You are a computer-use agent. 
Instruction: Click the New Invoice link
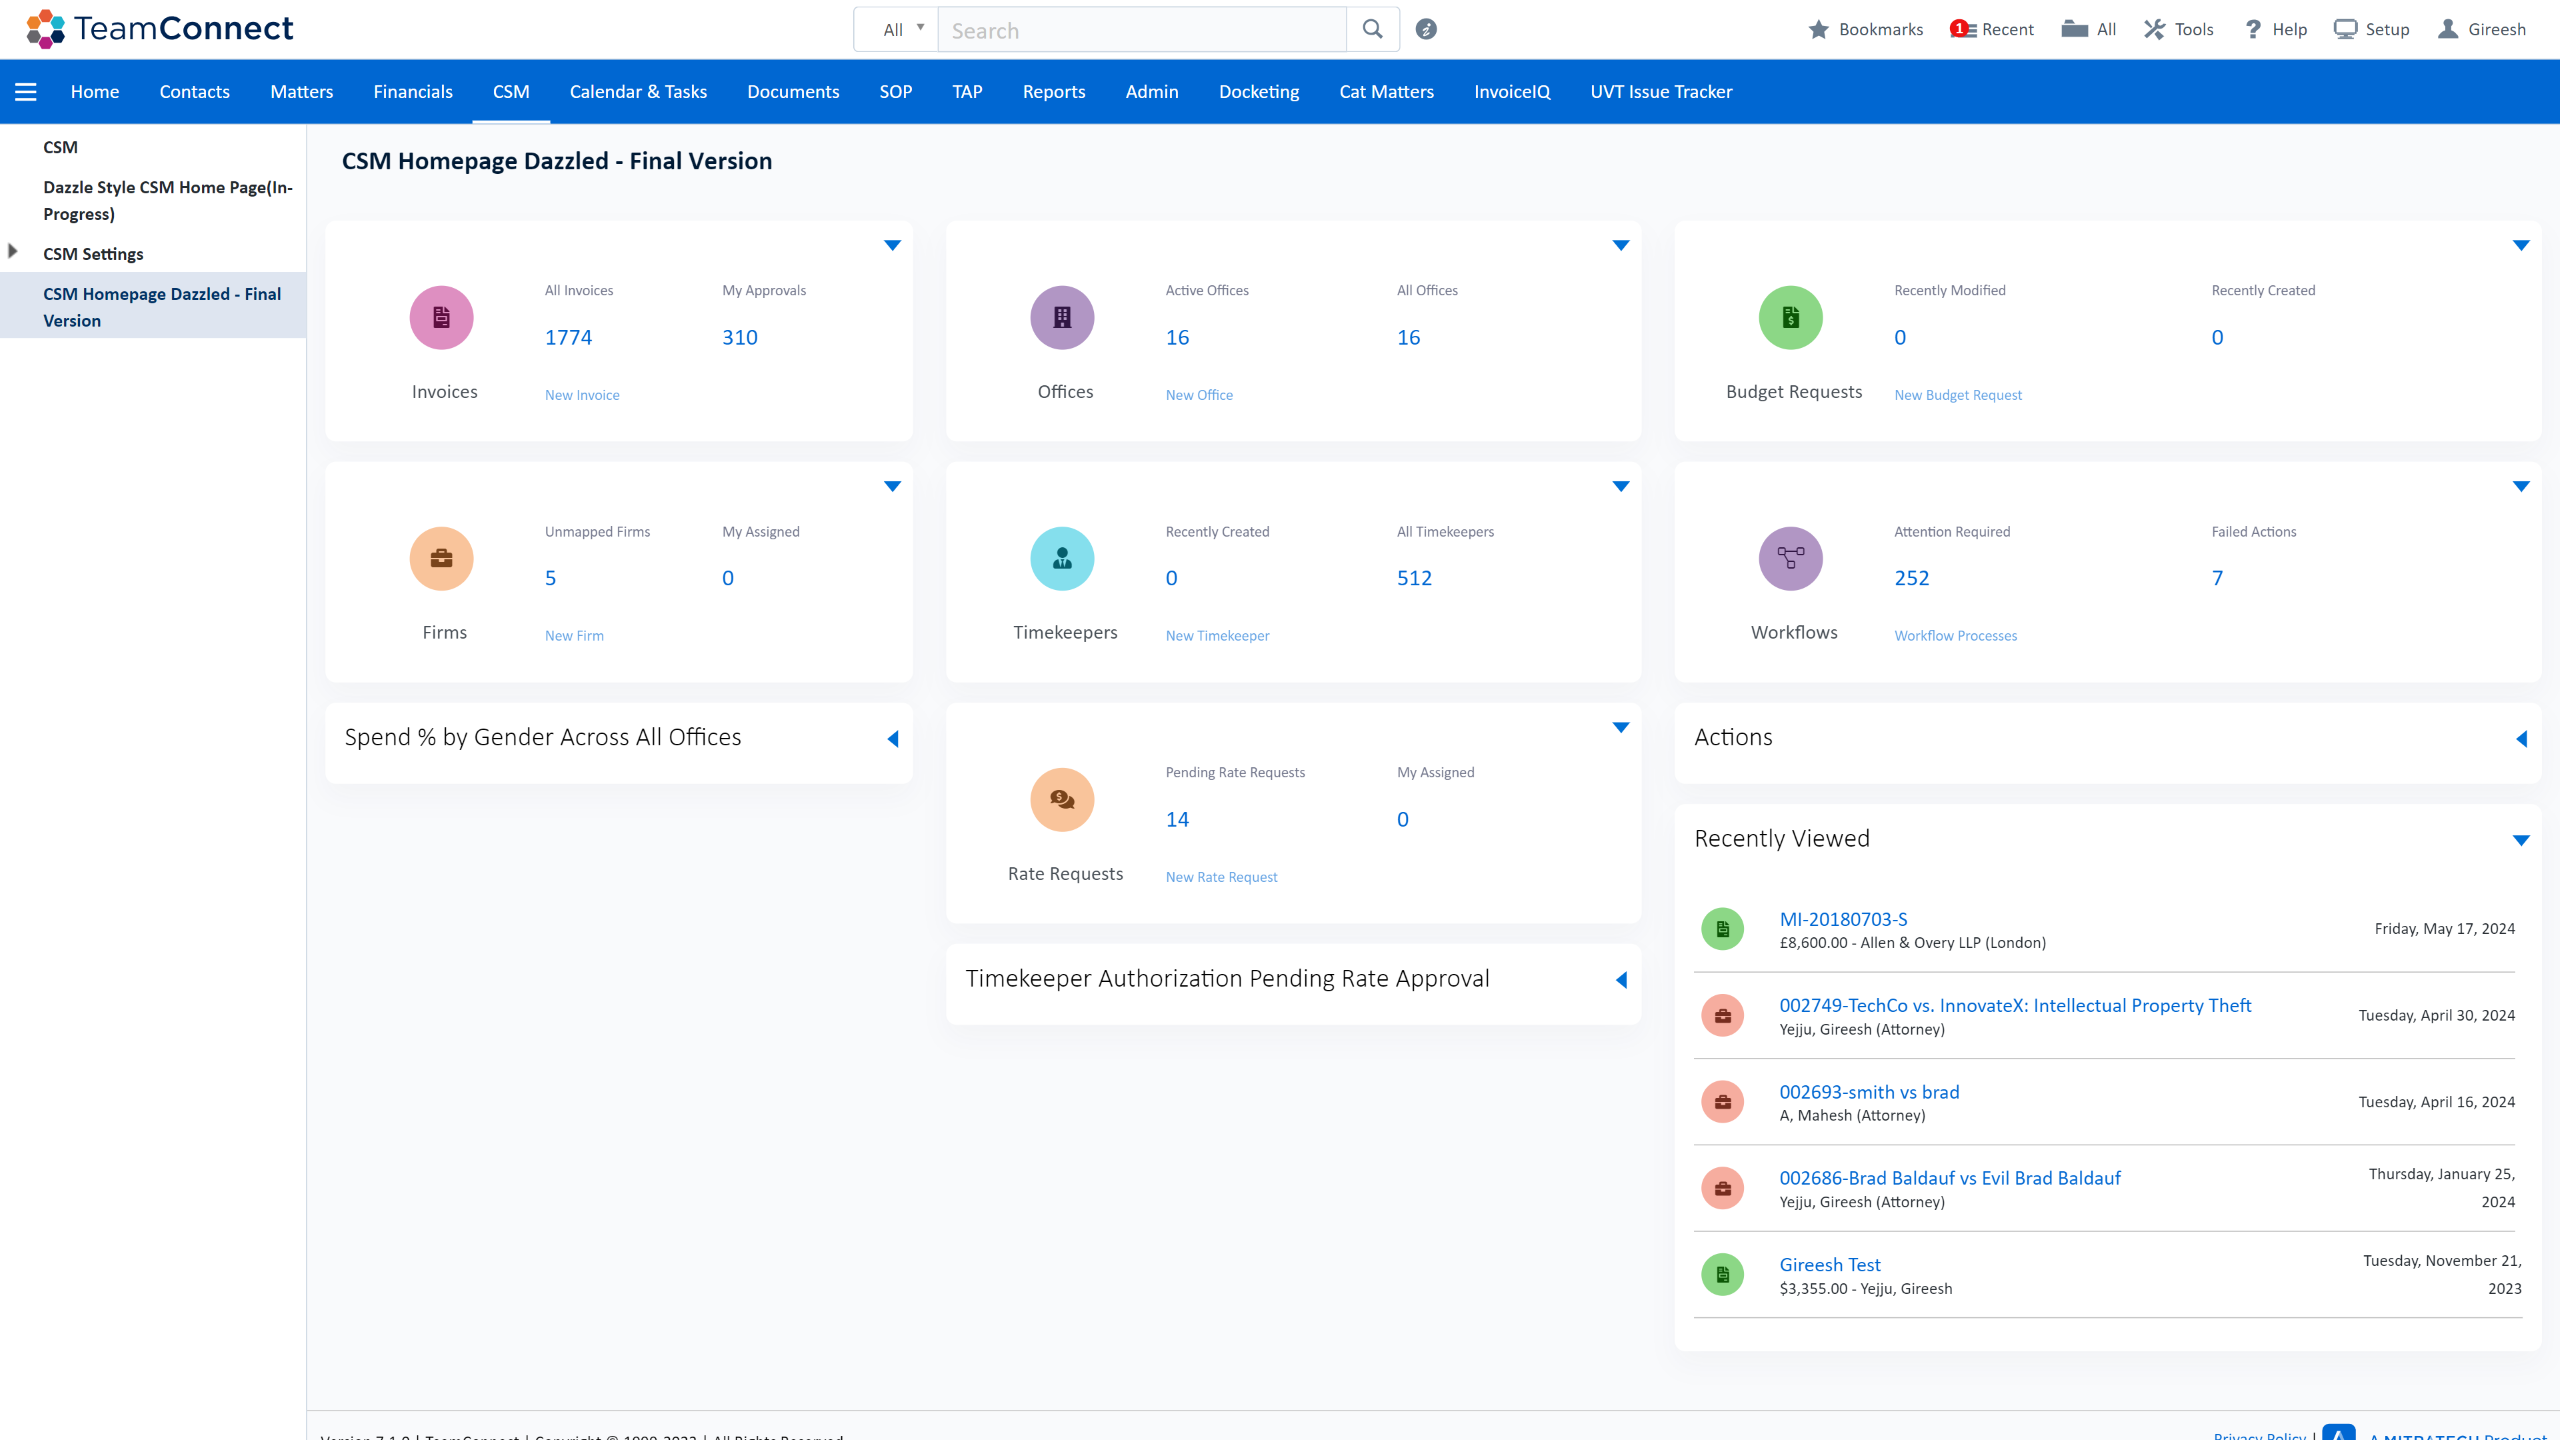pos(581,394)
